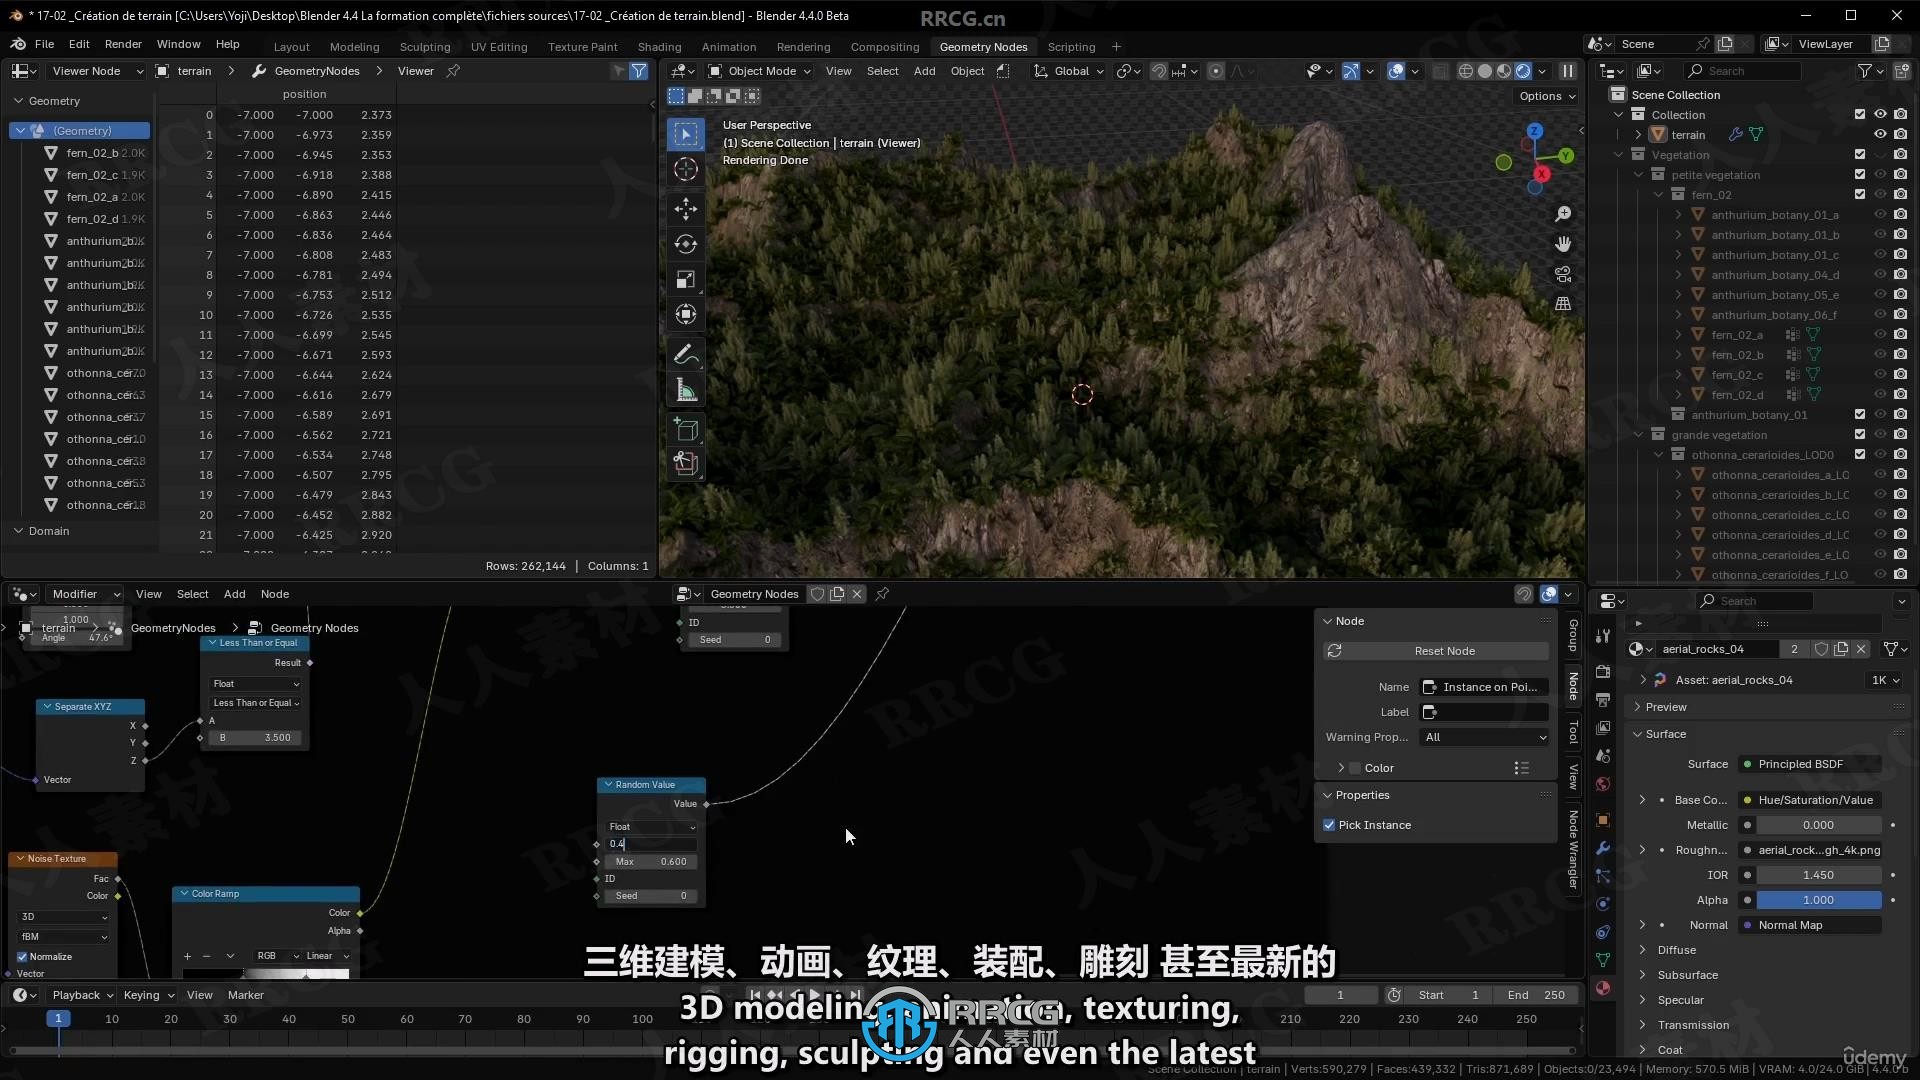The image size is (1920, 1080).
Task: Hide fern_02_a with eye icon
Action: pyautogui.click(x=1880, y=335)
